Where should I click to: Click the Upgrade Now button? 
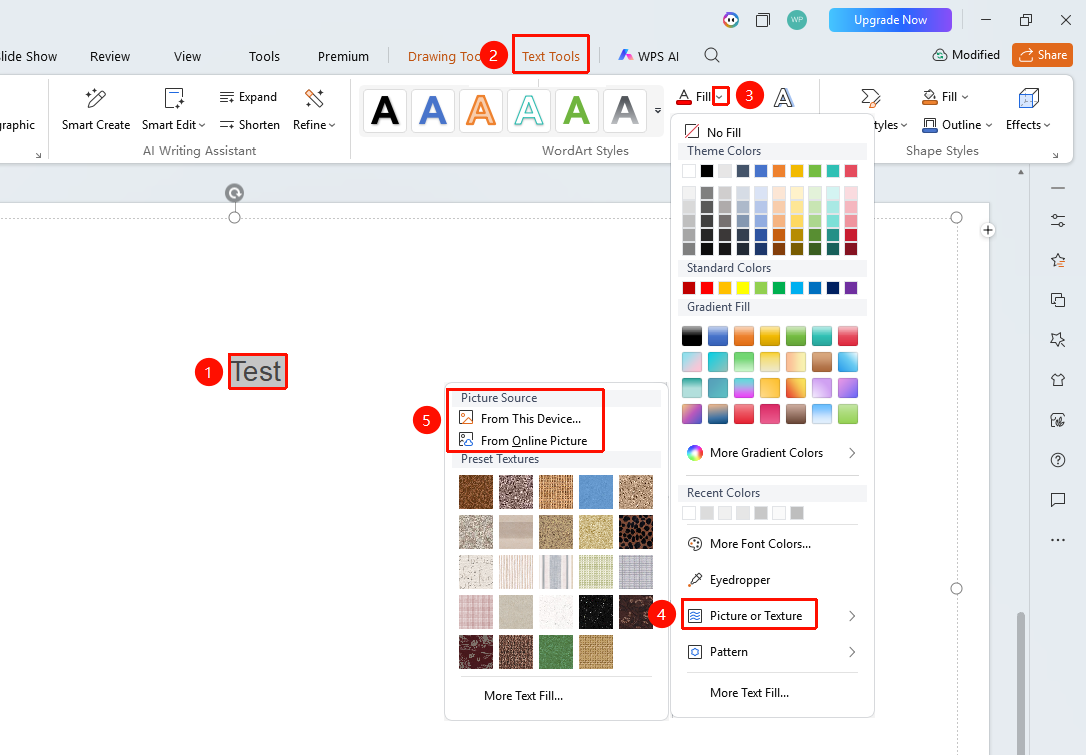point(890,20)
